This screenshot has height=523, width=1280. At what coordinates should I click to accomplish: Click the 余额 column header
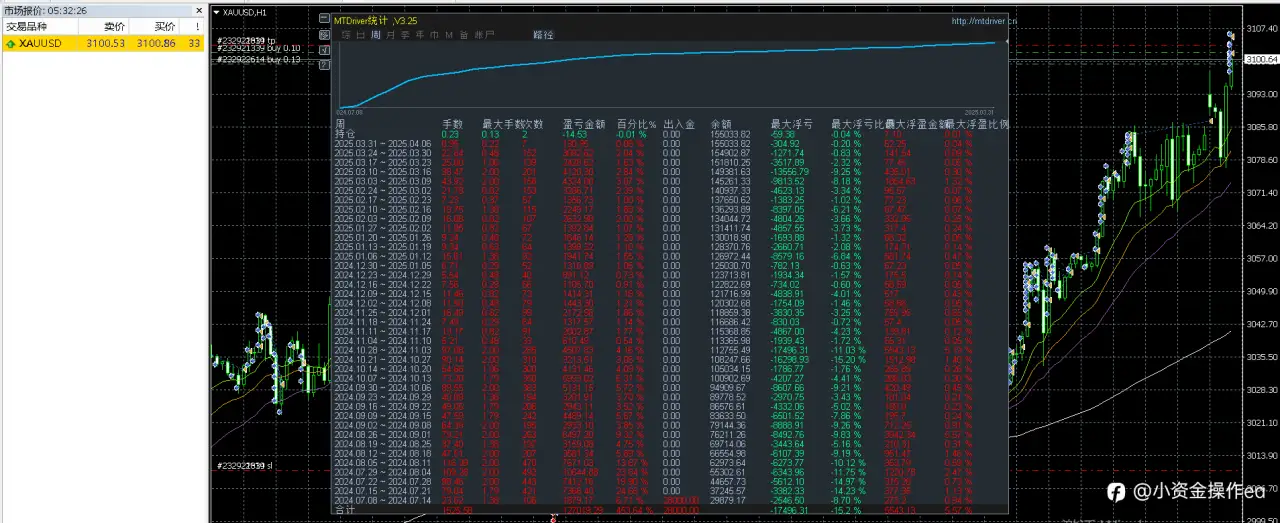[x=721, y=124]
